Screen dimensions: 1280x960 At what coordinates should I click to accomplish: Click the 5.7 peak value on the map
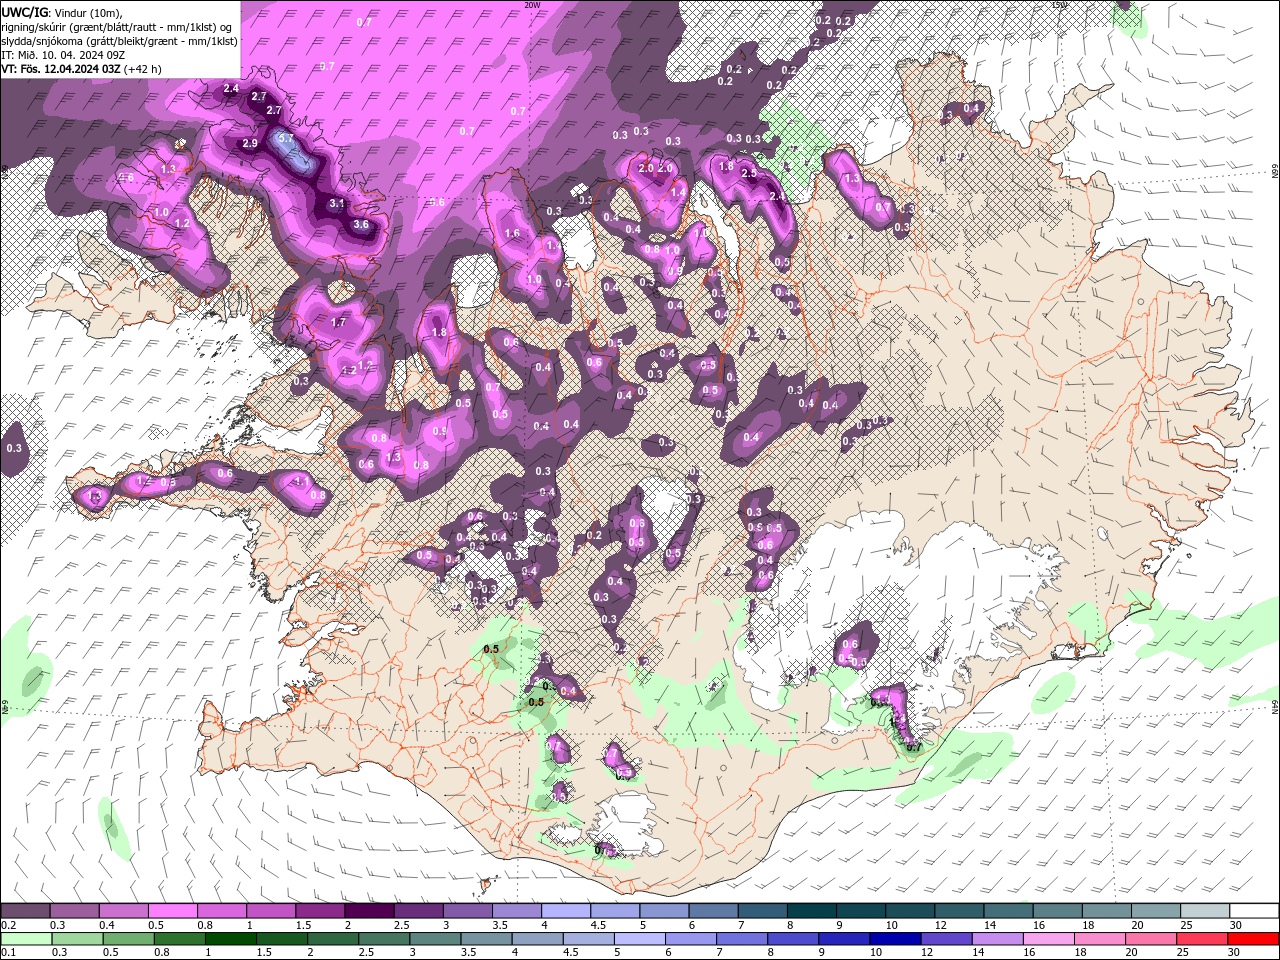coord(286,139)
